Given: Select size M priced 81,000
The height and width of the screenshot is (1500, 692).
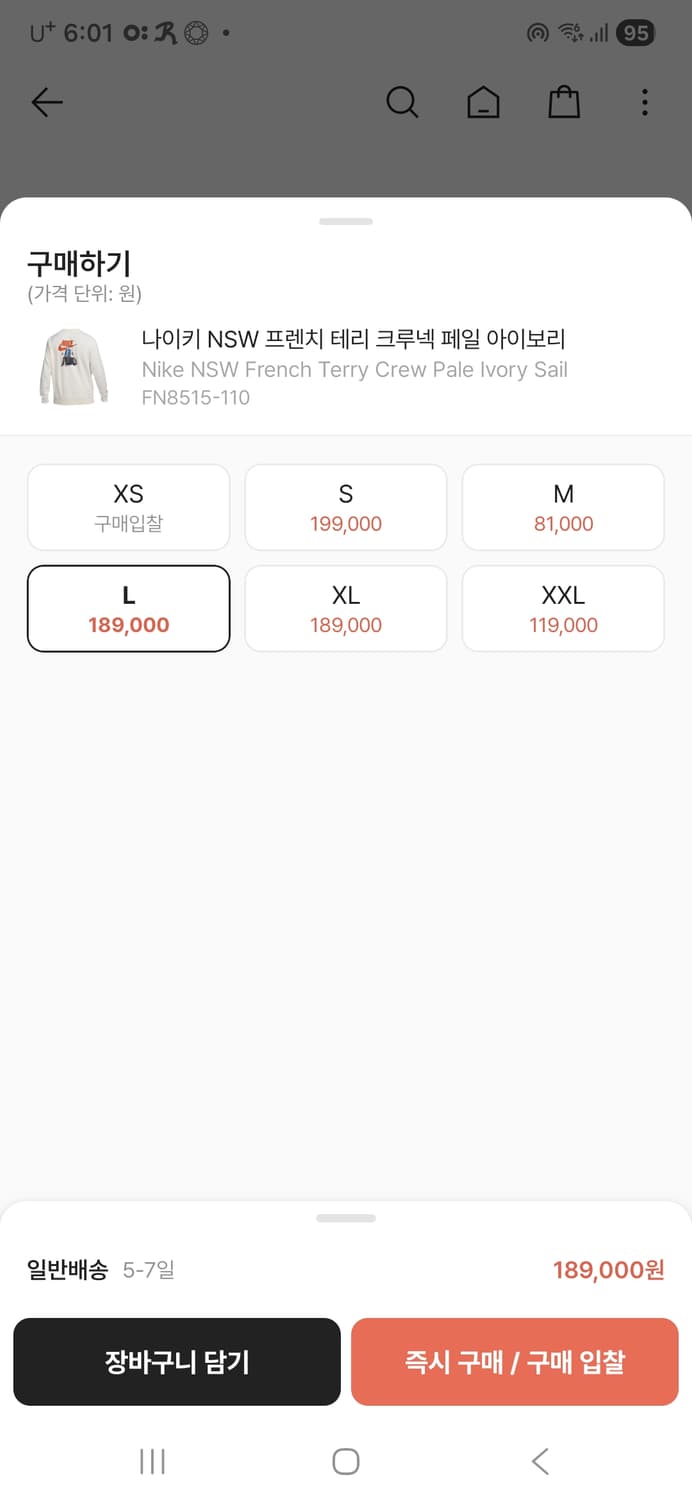Looking at the screenshot, I should 563,506.
